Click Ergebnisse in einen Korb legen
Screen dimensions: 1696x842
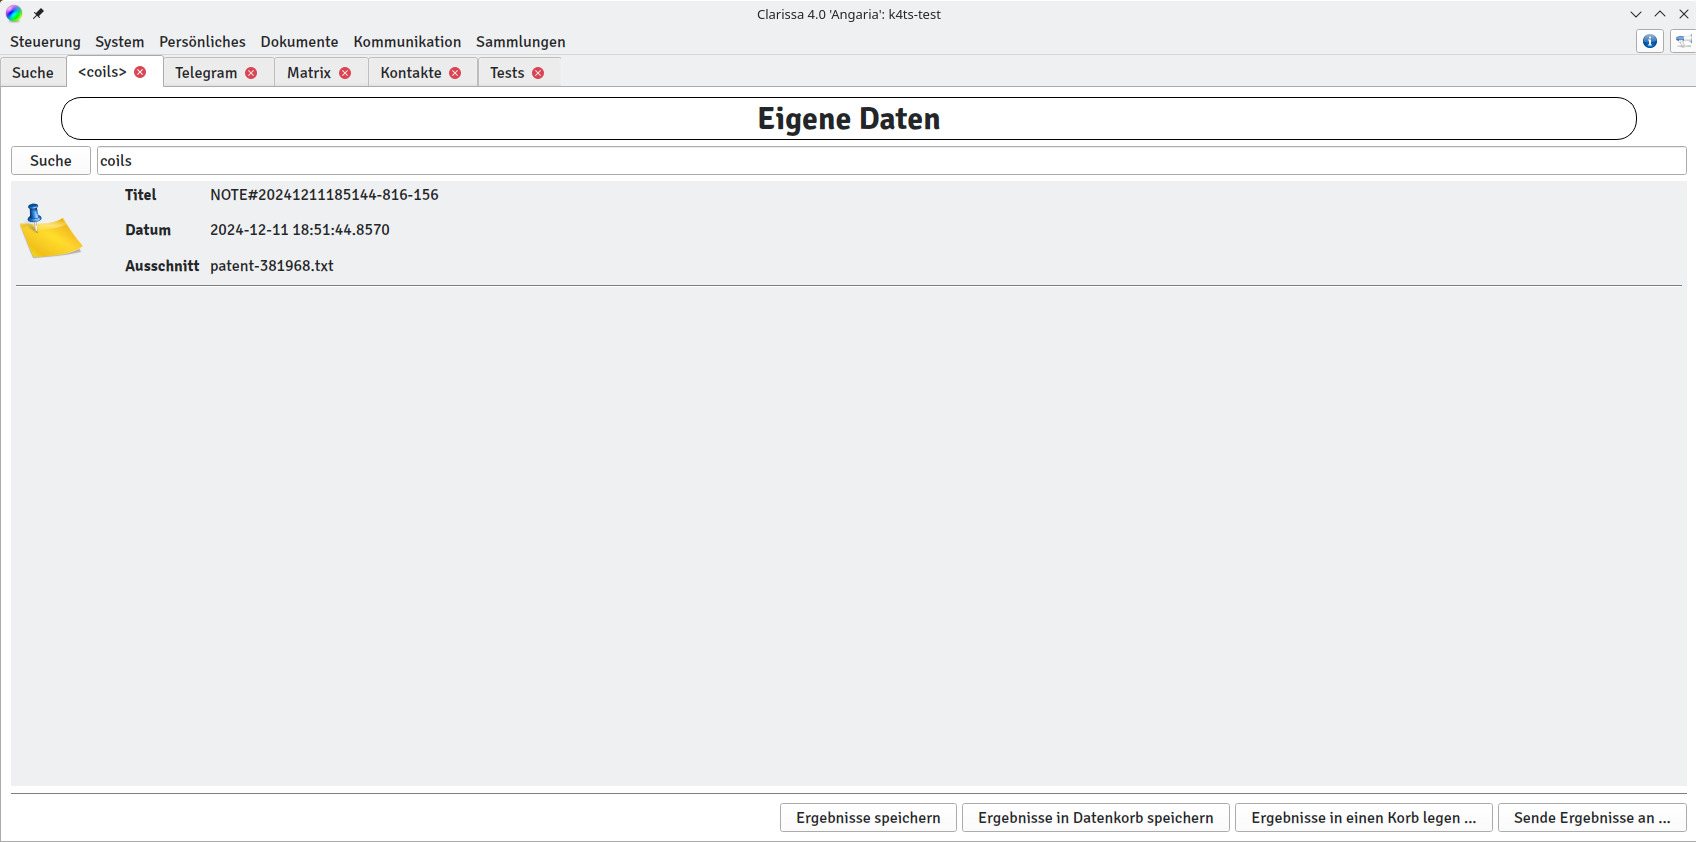tap(1364, 818)
